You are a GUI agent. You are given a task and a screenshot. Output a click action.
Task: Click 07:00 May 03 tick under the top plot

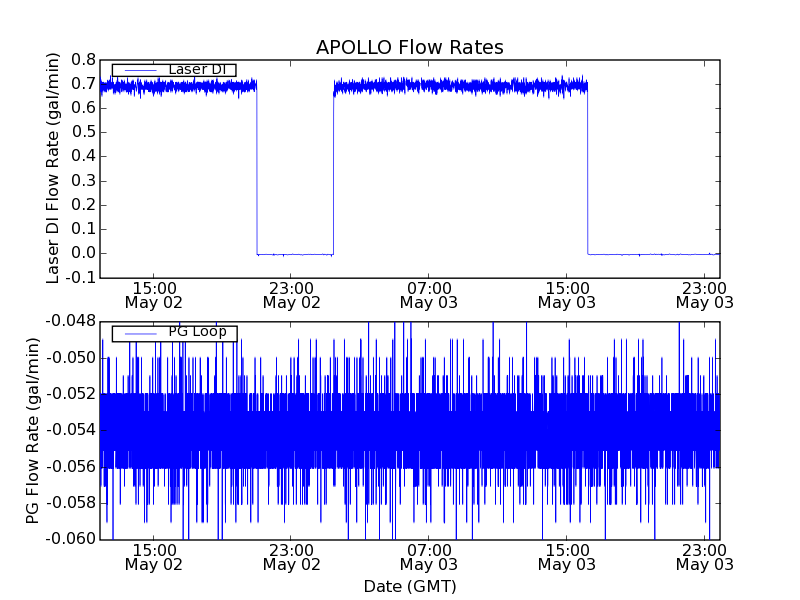click(429, 294)
